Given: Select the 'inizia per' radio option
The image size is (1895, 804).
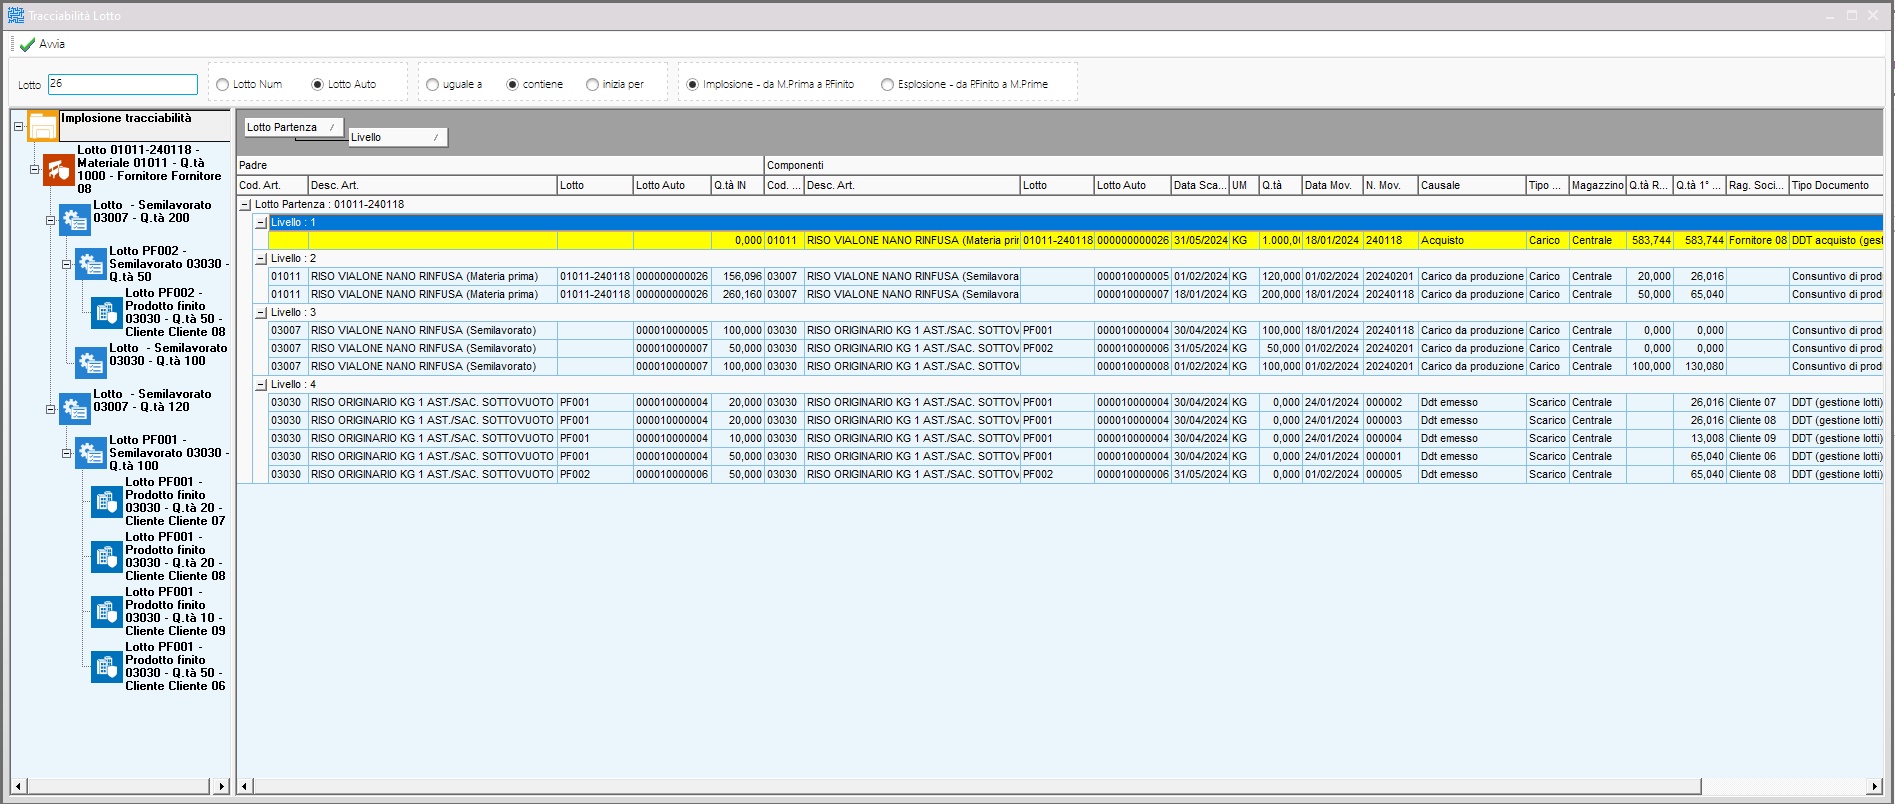Looking at the screenshot, I should click(x=592, y=85).
